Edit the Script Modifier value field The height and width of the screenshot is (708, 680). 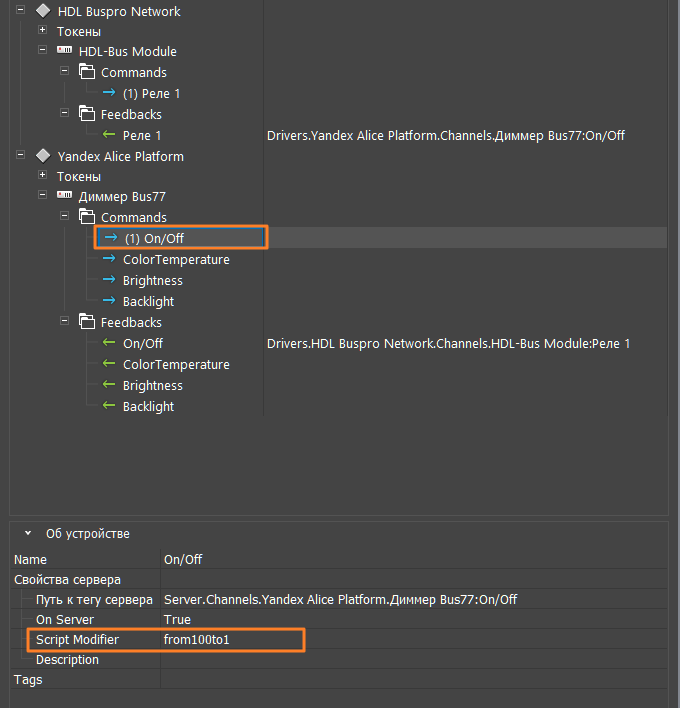point(230,639)
